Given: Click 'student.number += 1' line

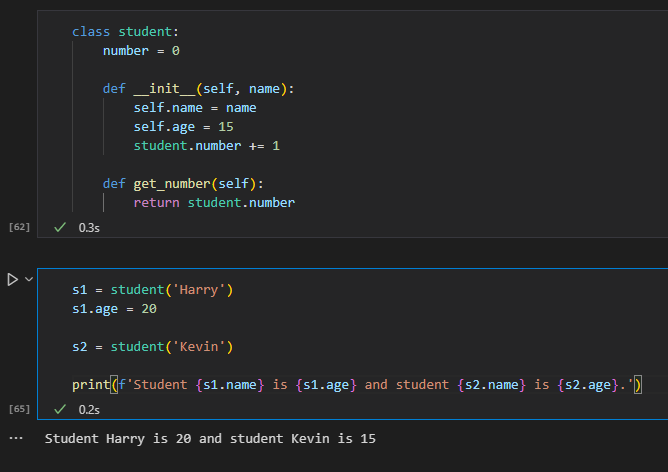Looking at the screenshot, I should pyautogui.click(x=207, y=146).
